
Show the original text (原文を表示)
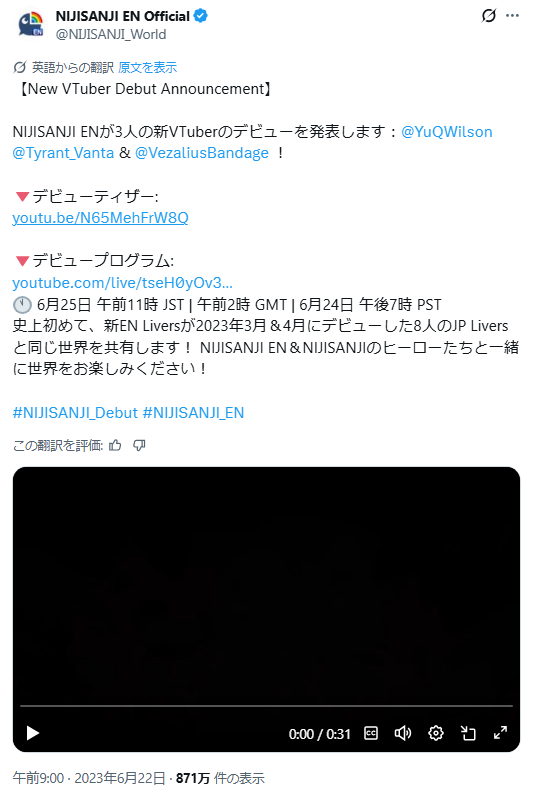[148, 68]
